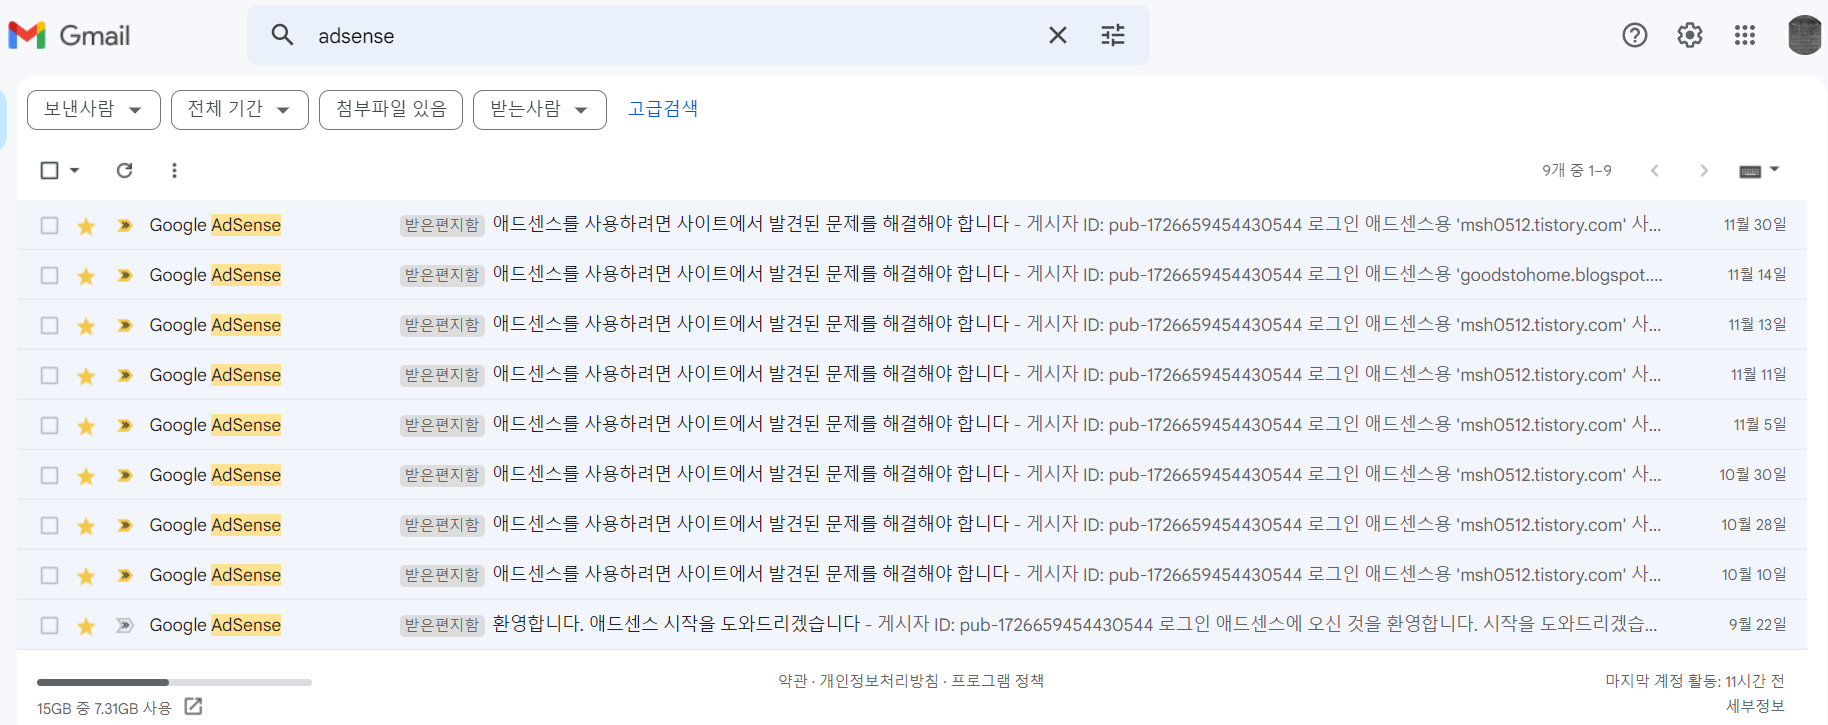Toggle importance marker on 11월 13일 email
1828x725 pixels.
[124, 325]
